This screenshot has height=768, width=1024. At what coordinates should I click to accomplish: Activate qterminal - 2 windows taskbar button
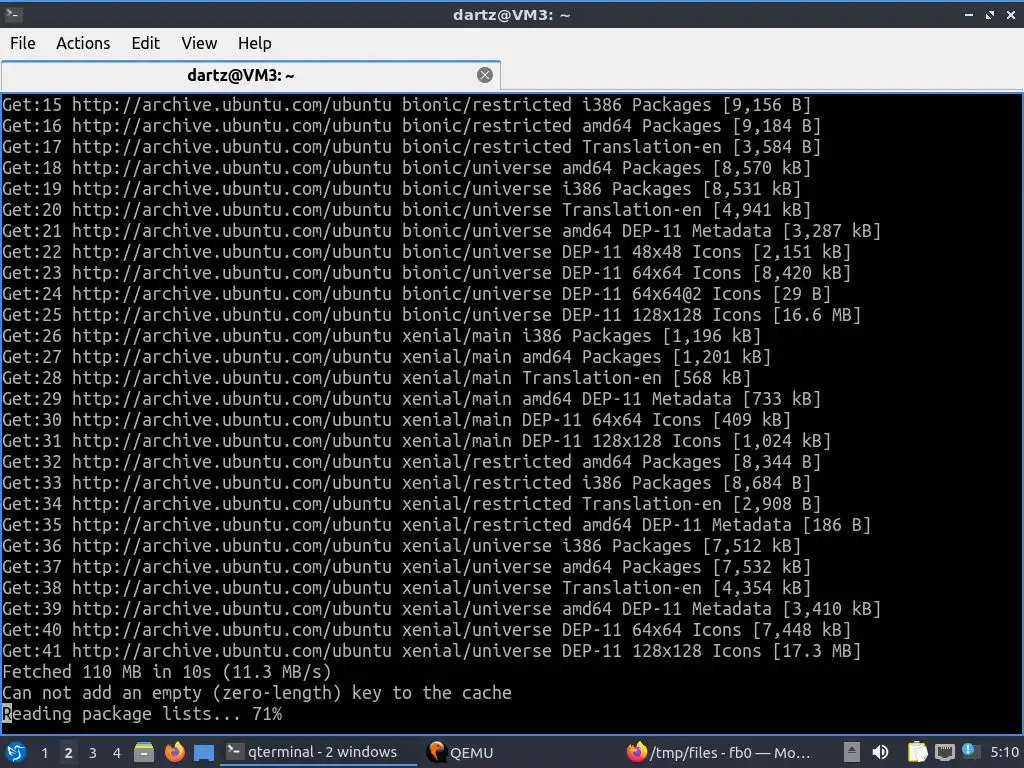pyautogui.click(x=318, y=752)
